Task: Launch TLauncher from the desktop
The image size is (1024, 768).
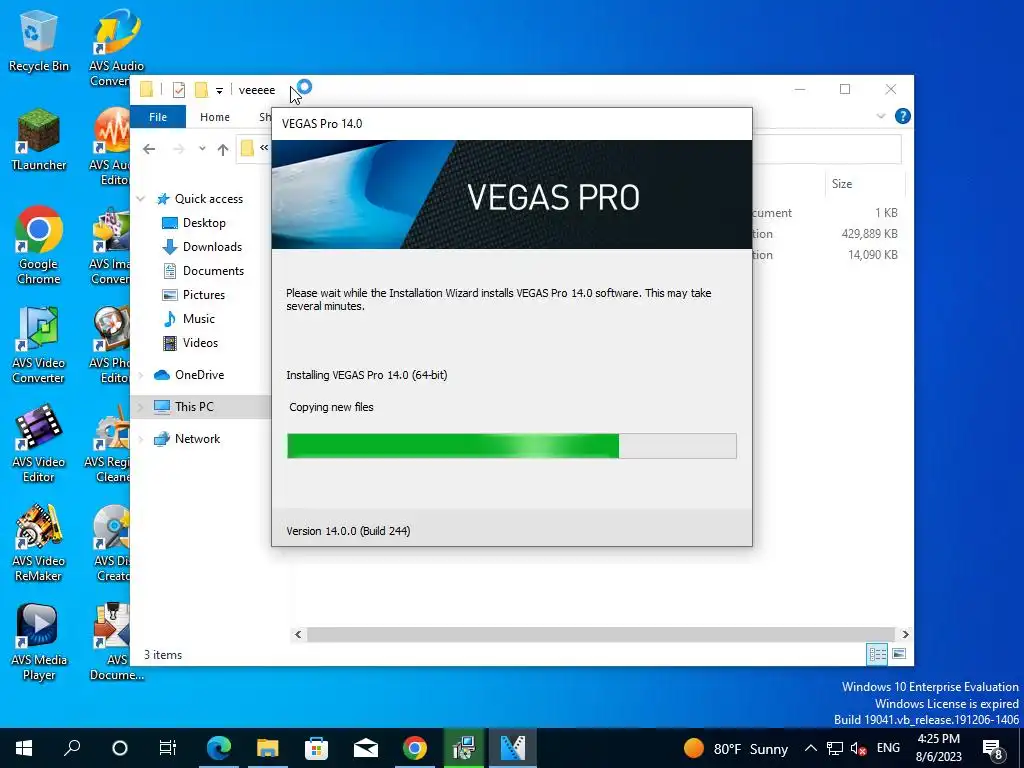Action: (x=39, y=140)
